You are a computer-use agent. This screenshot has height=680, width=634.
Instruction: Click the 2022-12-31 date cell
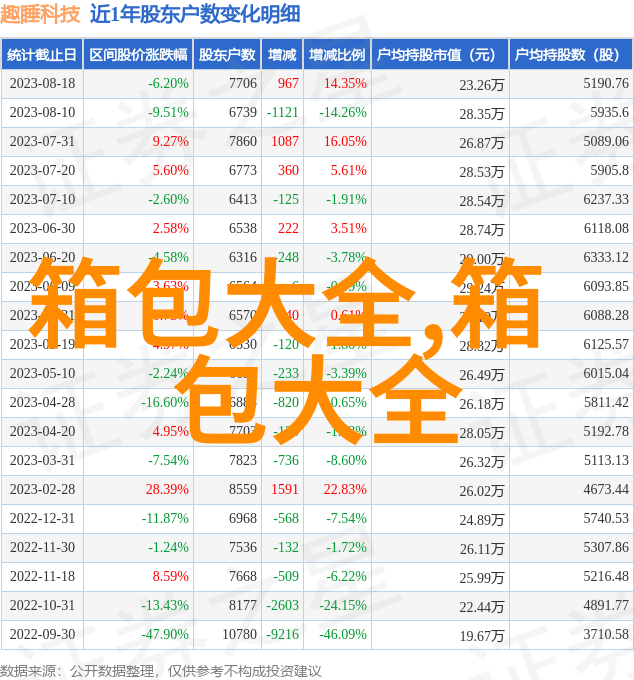pos(42,519)
